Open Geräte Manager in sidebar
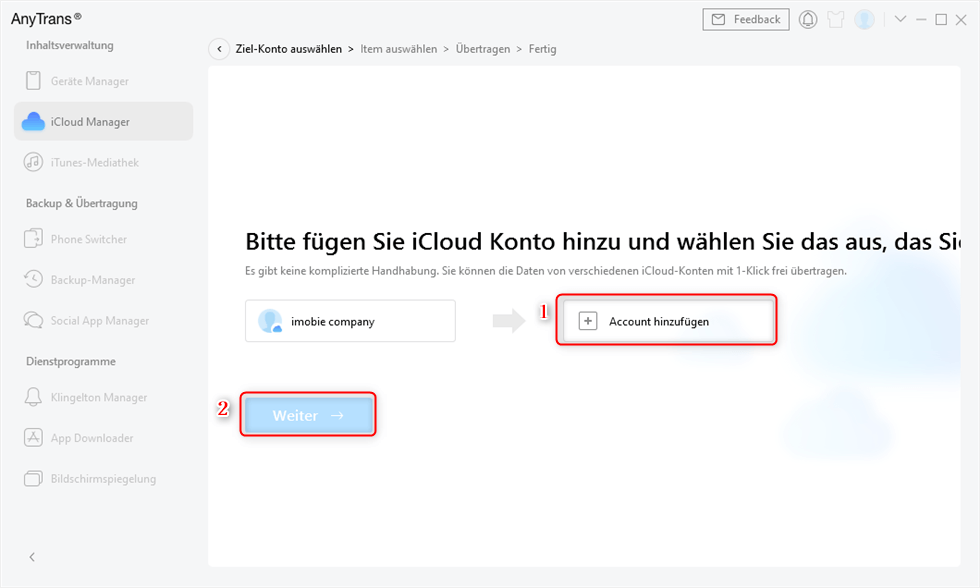This screenshot has height=588, width=980. (x=103, y=81)
